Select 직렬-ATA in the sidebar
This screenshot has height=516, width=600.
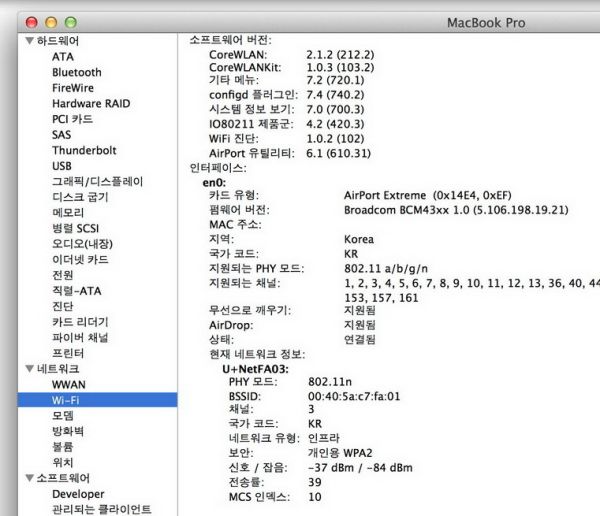[x=77, y=291]
